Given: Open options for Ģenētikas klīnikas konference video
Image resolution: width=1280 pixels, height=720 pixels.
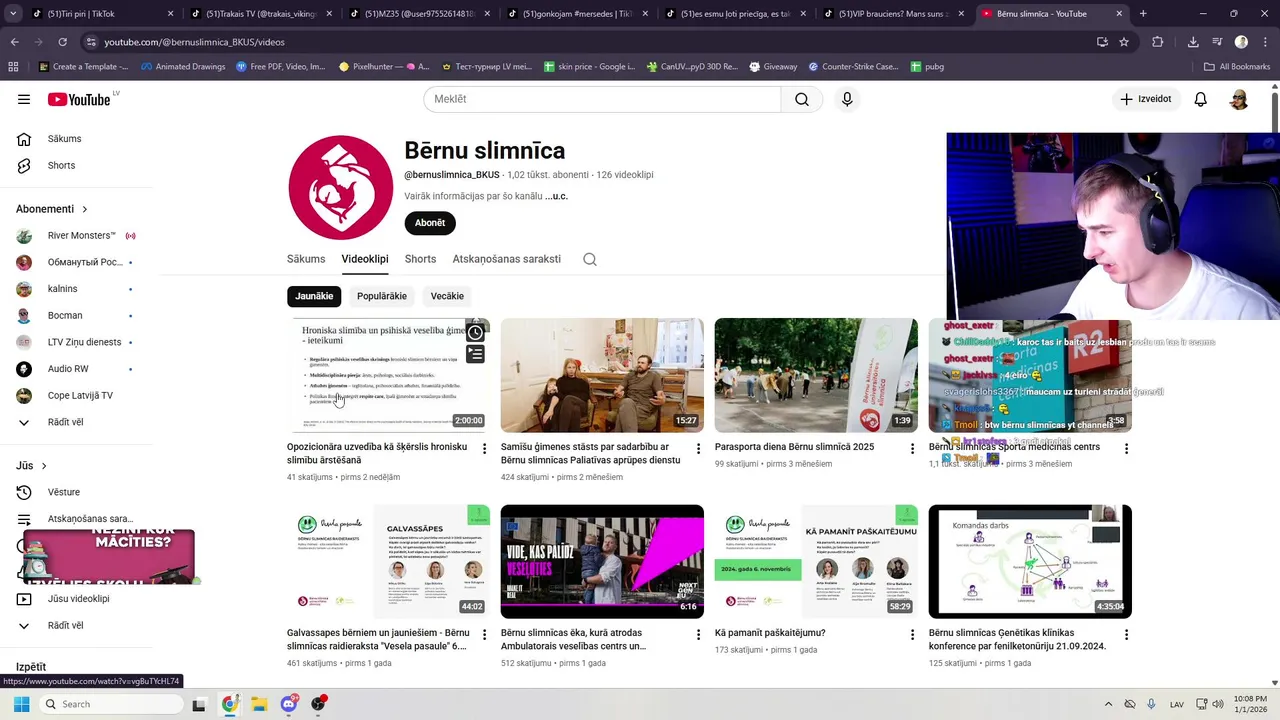Looking at the screenshot, I should click(1126, 634).
